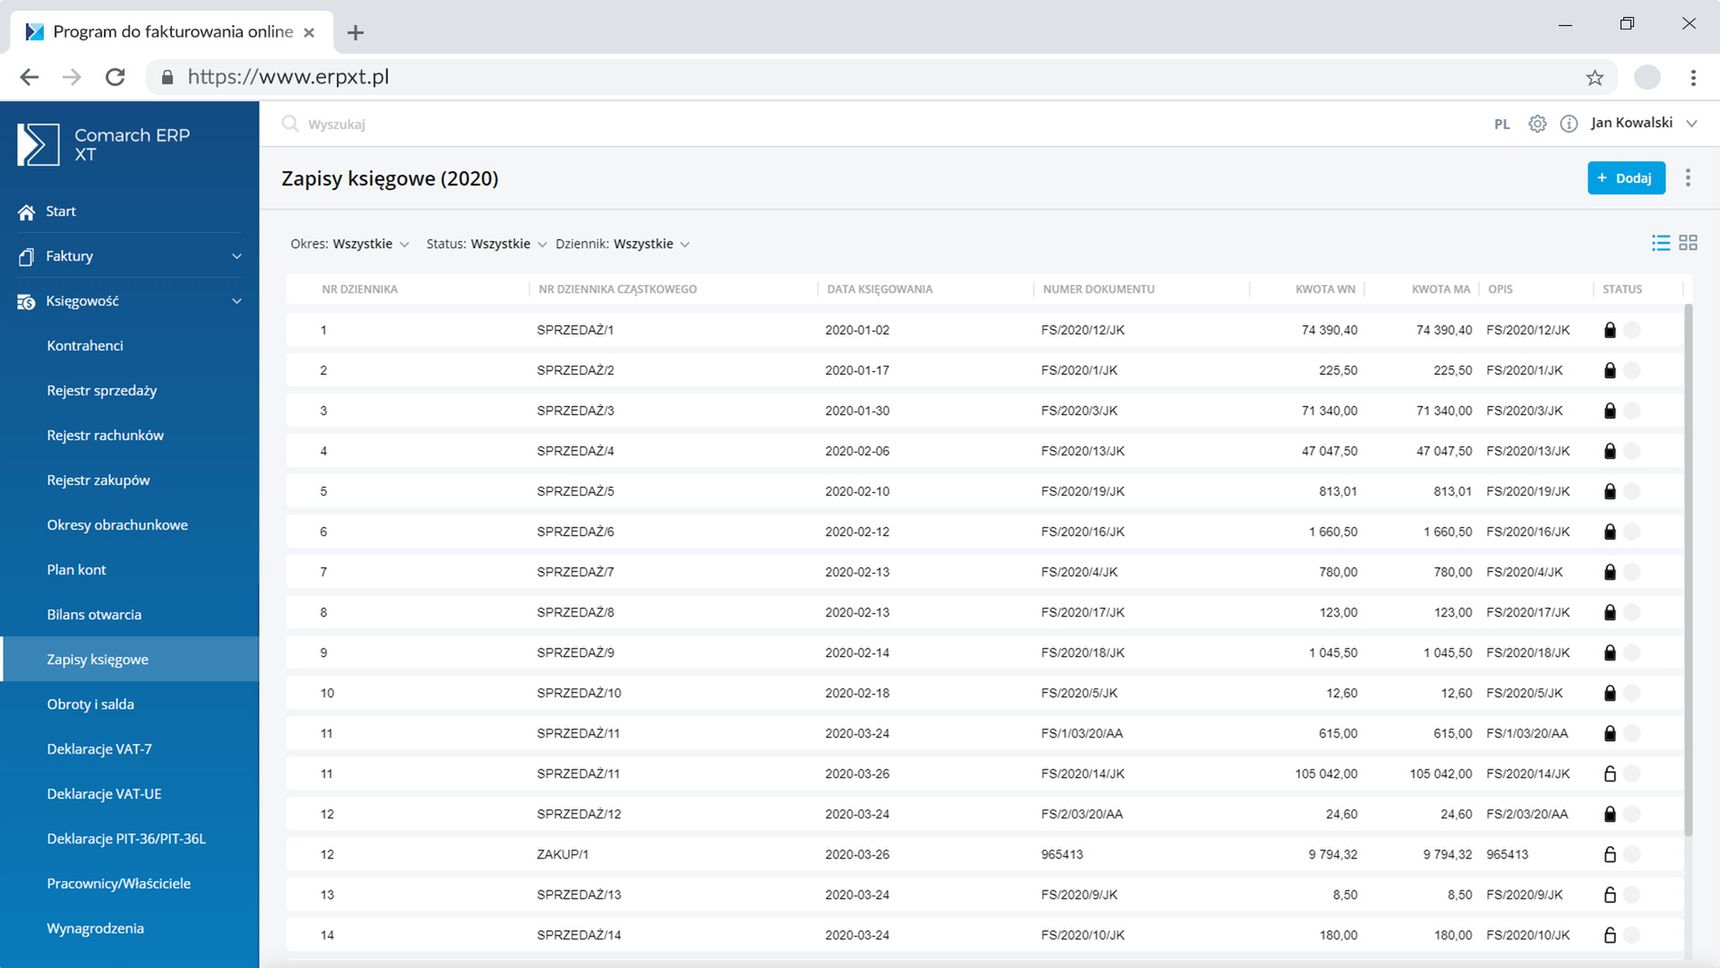Screen dimensions: 1720x968
Task: Open Obroty i salda in sidebar
Action: click(x=90, y=704)
